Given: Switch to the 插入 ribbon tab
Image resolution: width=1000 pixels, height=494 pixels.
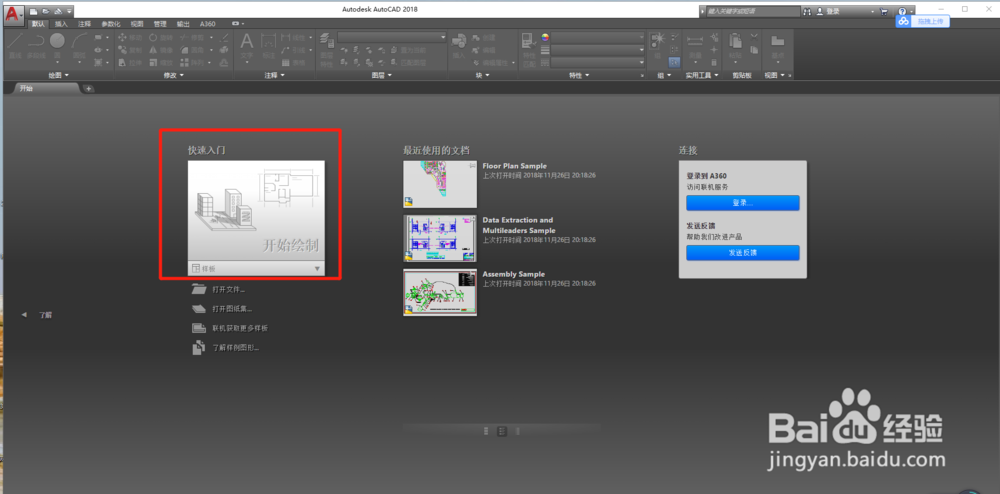Looking at the screenshot, I should [61, 24].
